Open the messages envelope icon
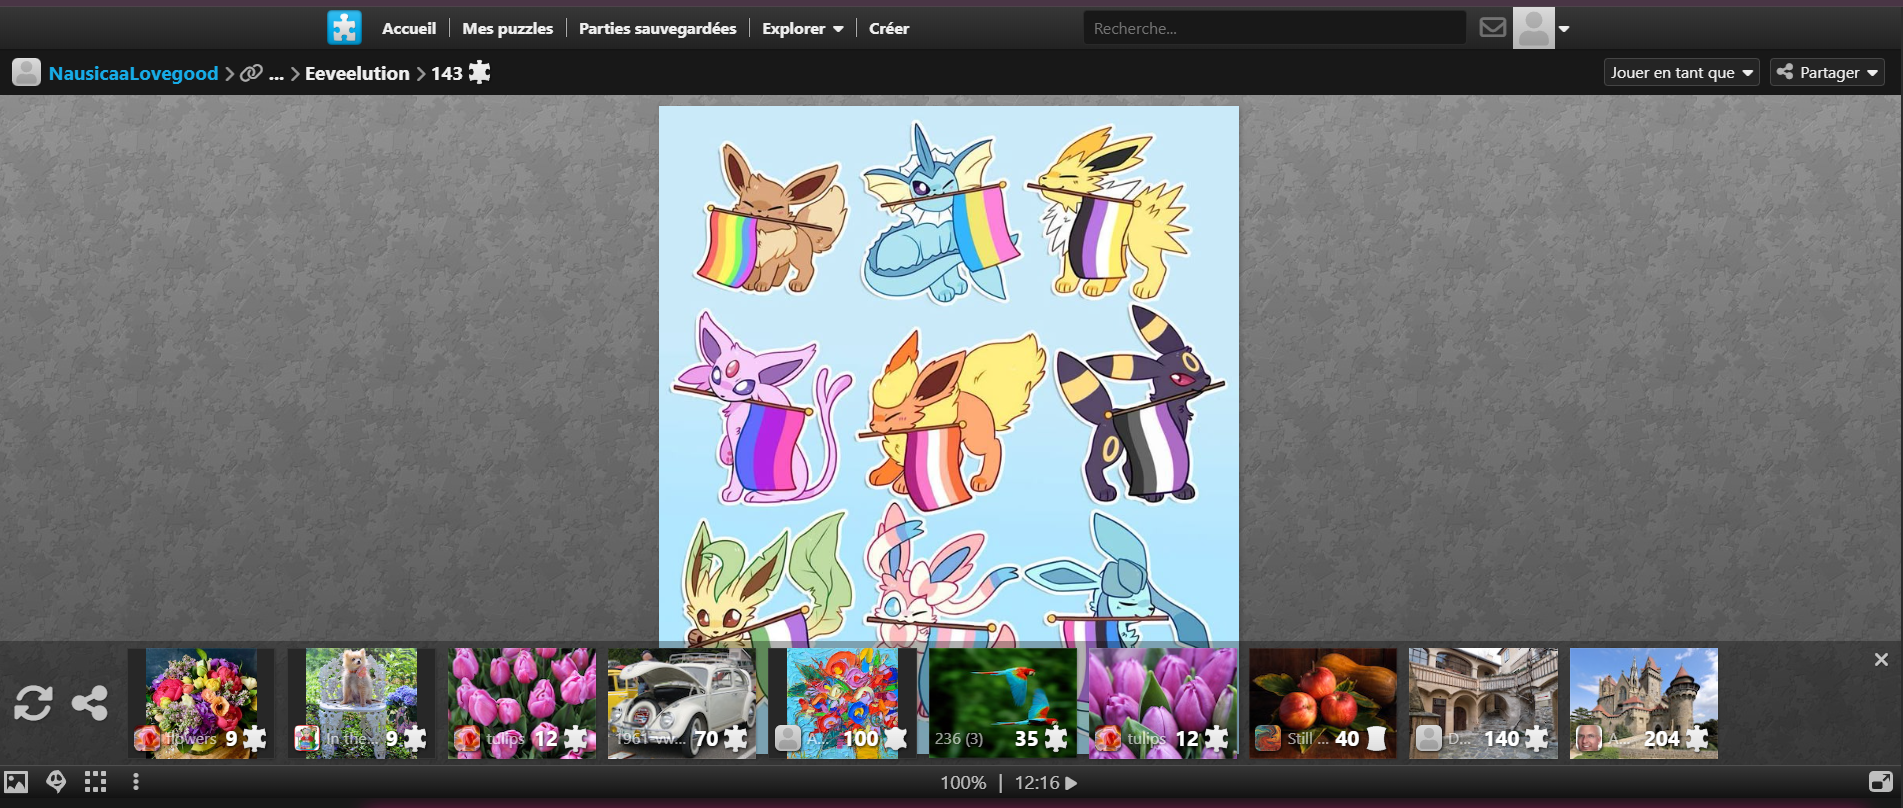Screen dimensions: 1903x808 1492,28
